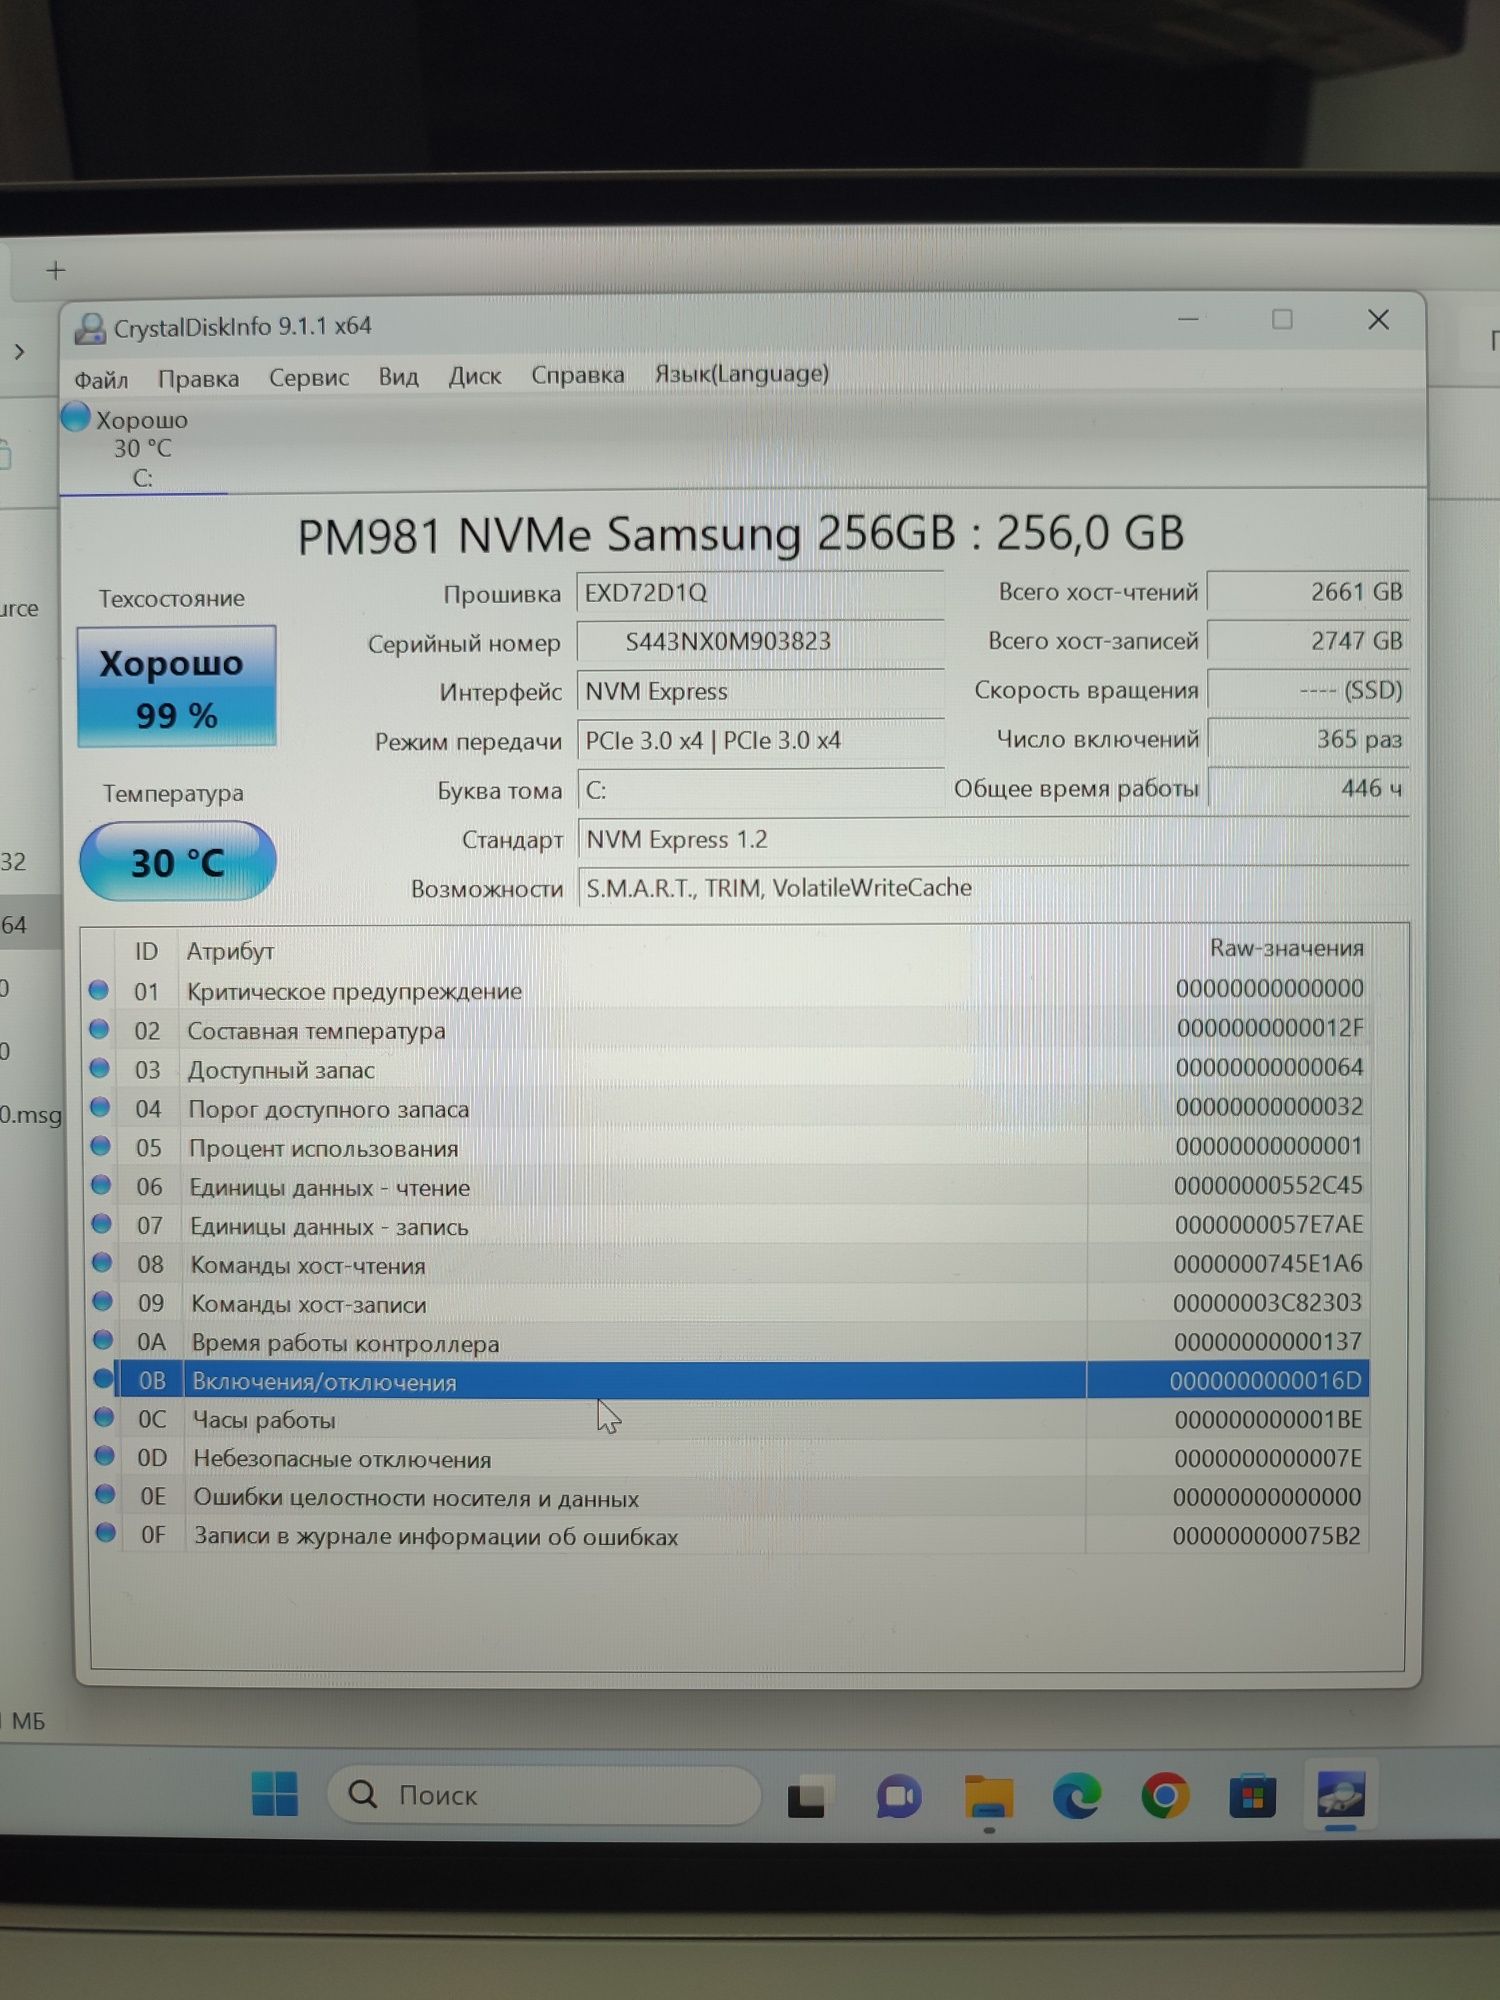Click the status dot for Составная температура row
Image resolution: width=1500 pixels, height=2000 pixels.
coord(99,1029)
